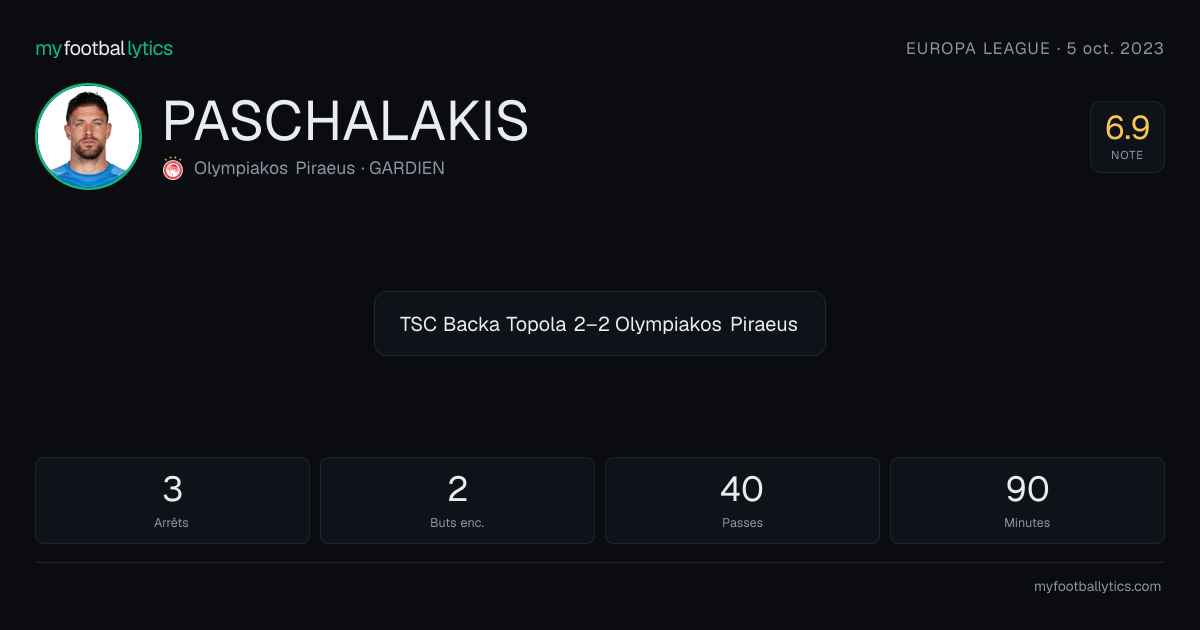Select the PASCHALAKIS player name heading

click(x=345, y=121)
